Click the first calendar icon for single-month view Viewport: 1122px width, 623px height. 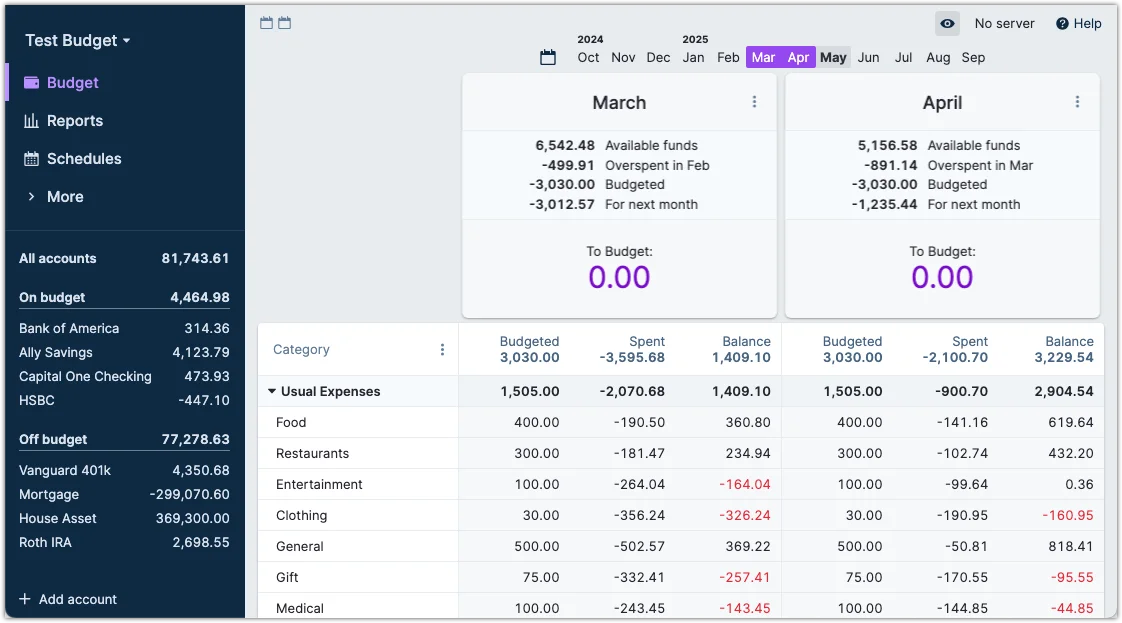[266, 23]
